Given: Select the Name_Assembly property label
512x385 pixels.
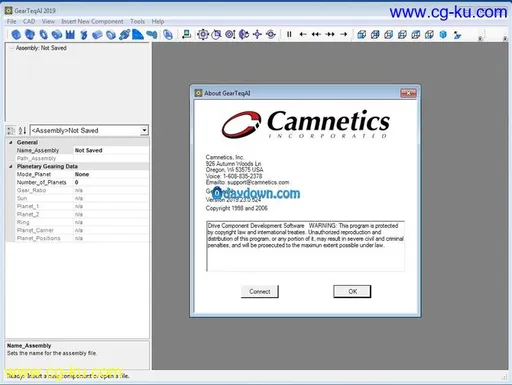Looking at the screenshot, I should click(38, 150).
